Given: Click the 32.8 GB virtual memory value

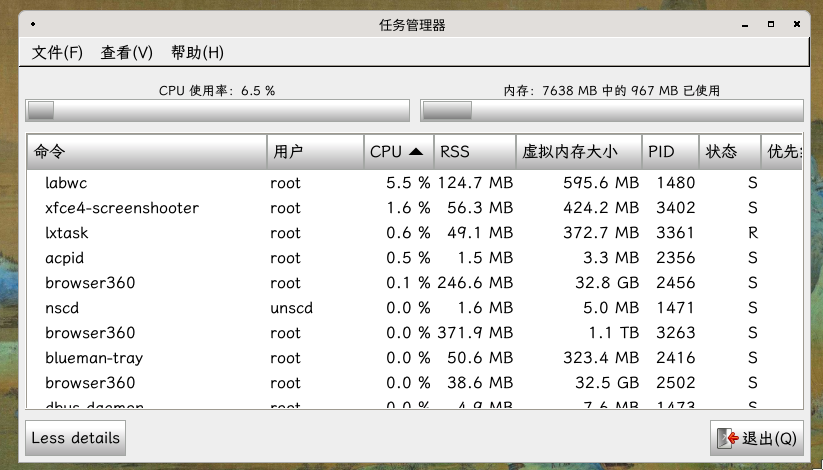Looking at the screenshot, I should pos(607,283).
